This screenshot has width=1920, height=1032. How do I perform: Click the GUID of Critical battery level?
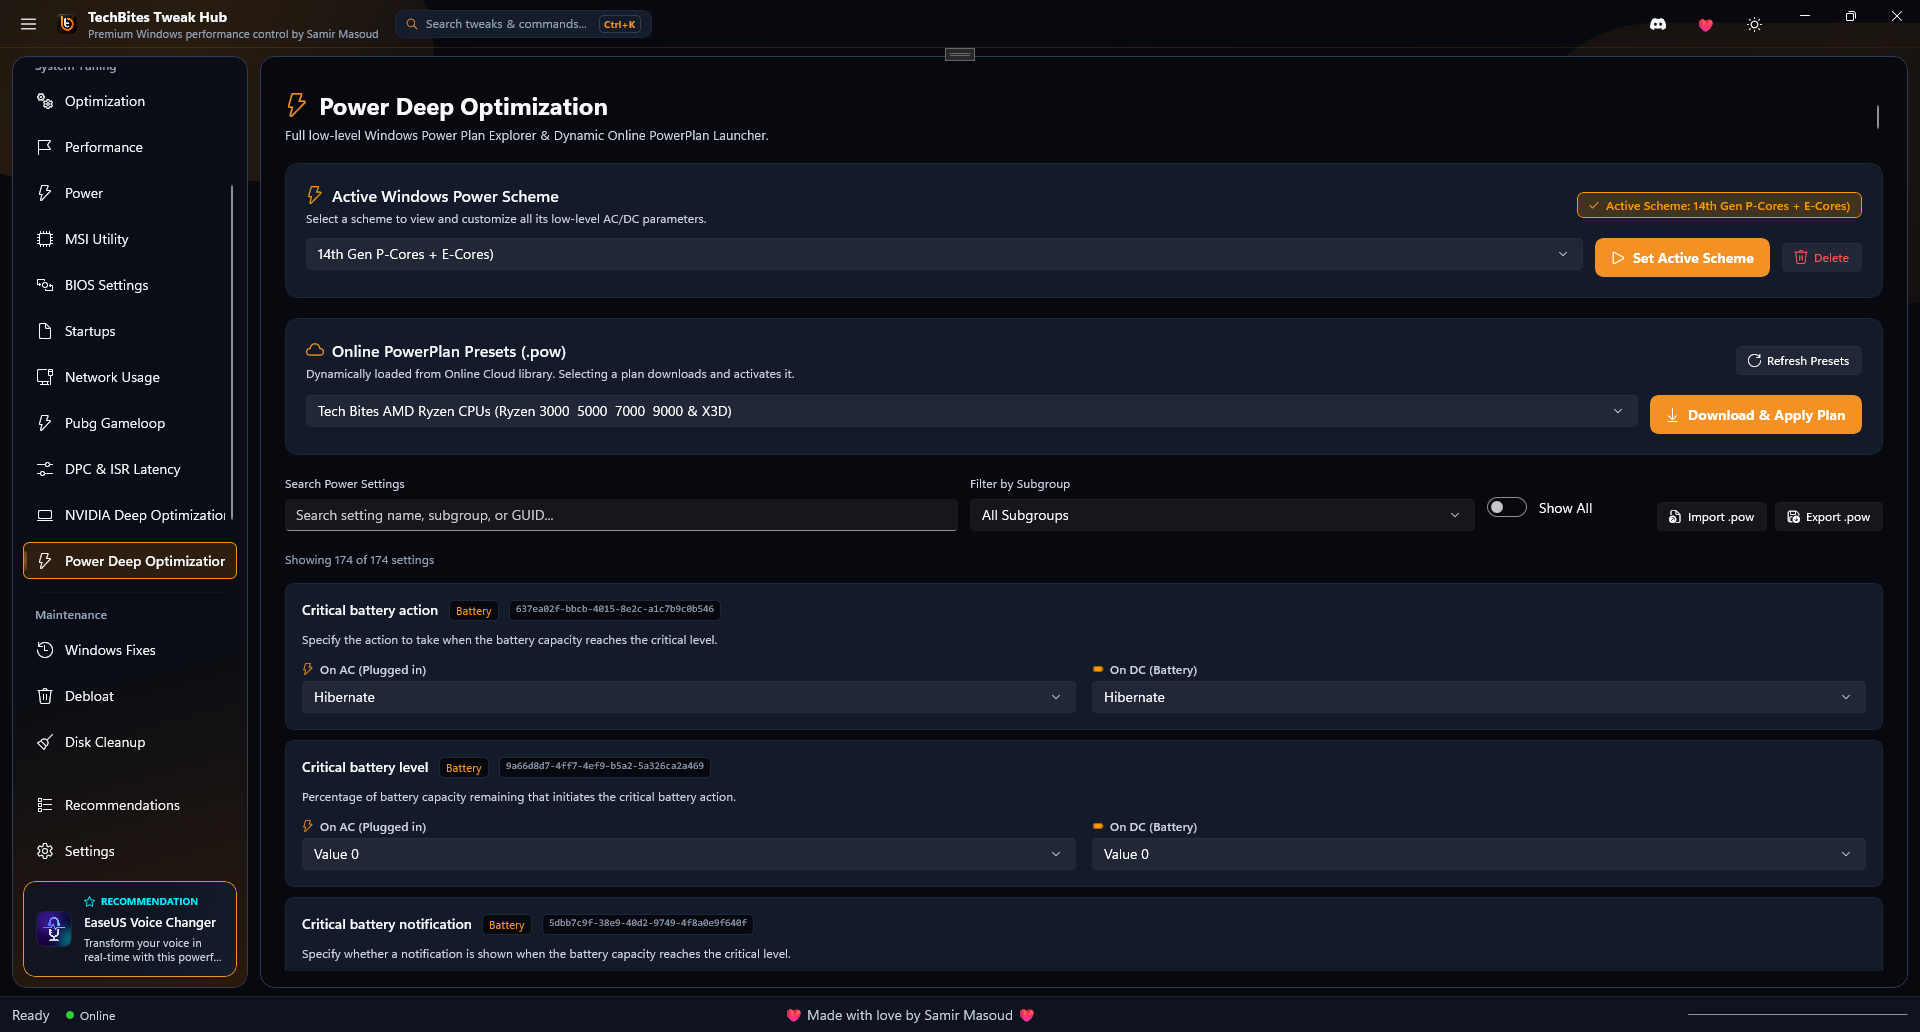tap(604, 766)
